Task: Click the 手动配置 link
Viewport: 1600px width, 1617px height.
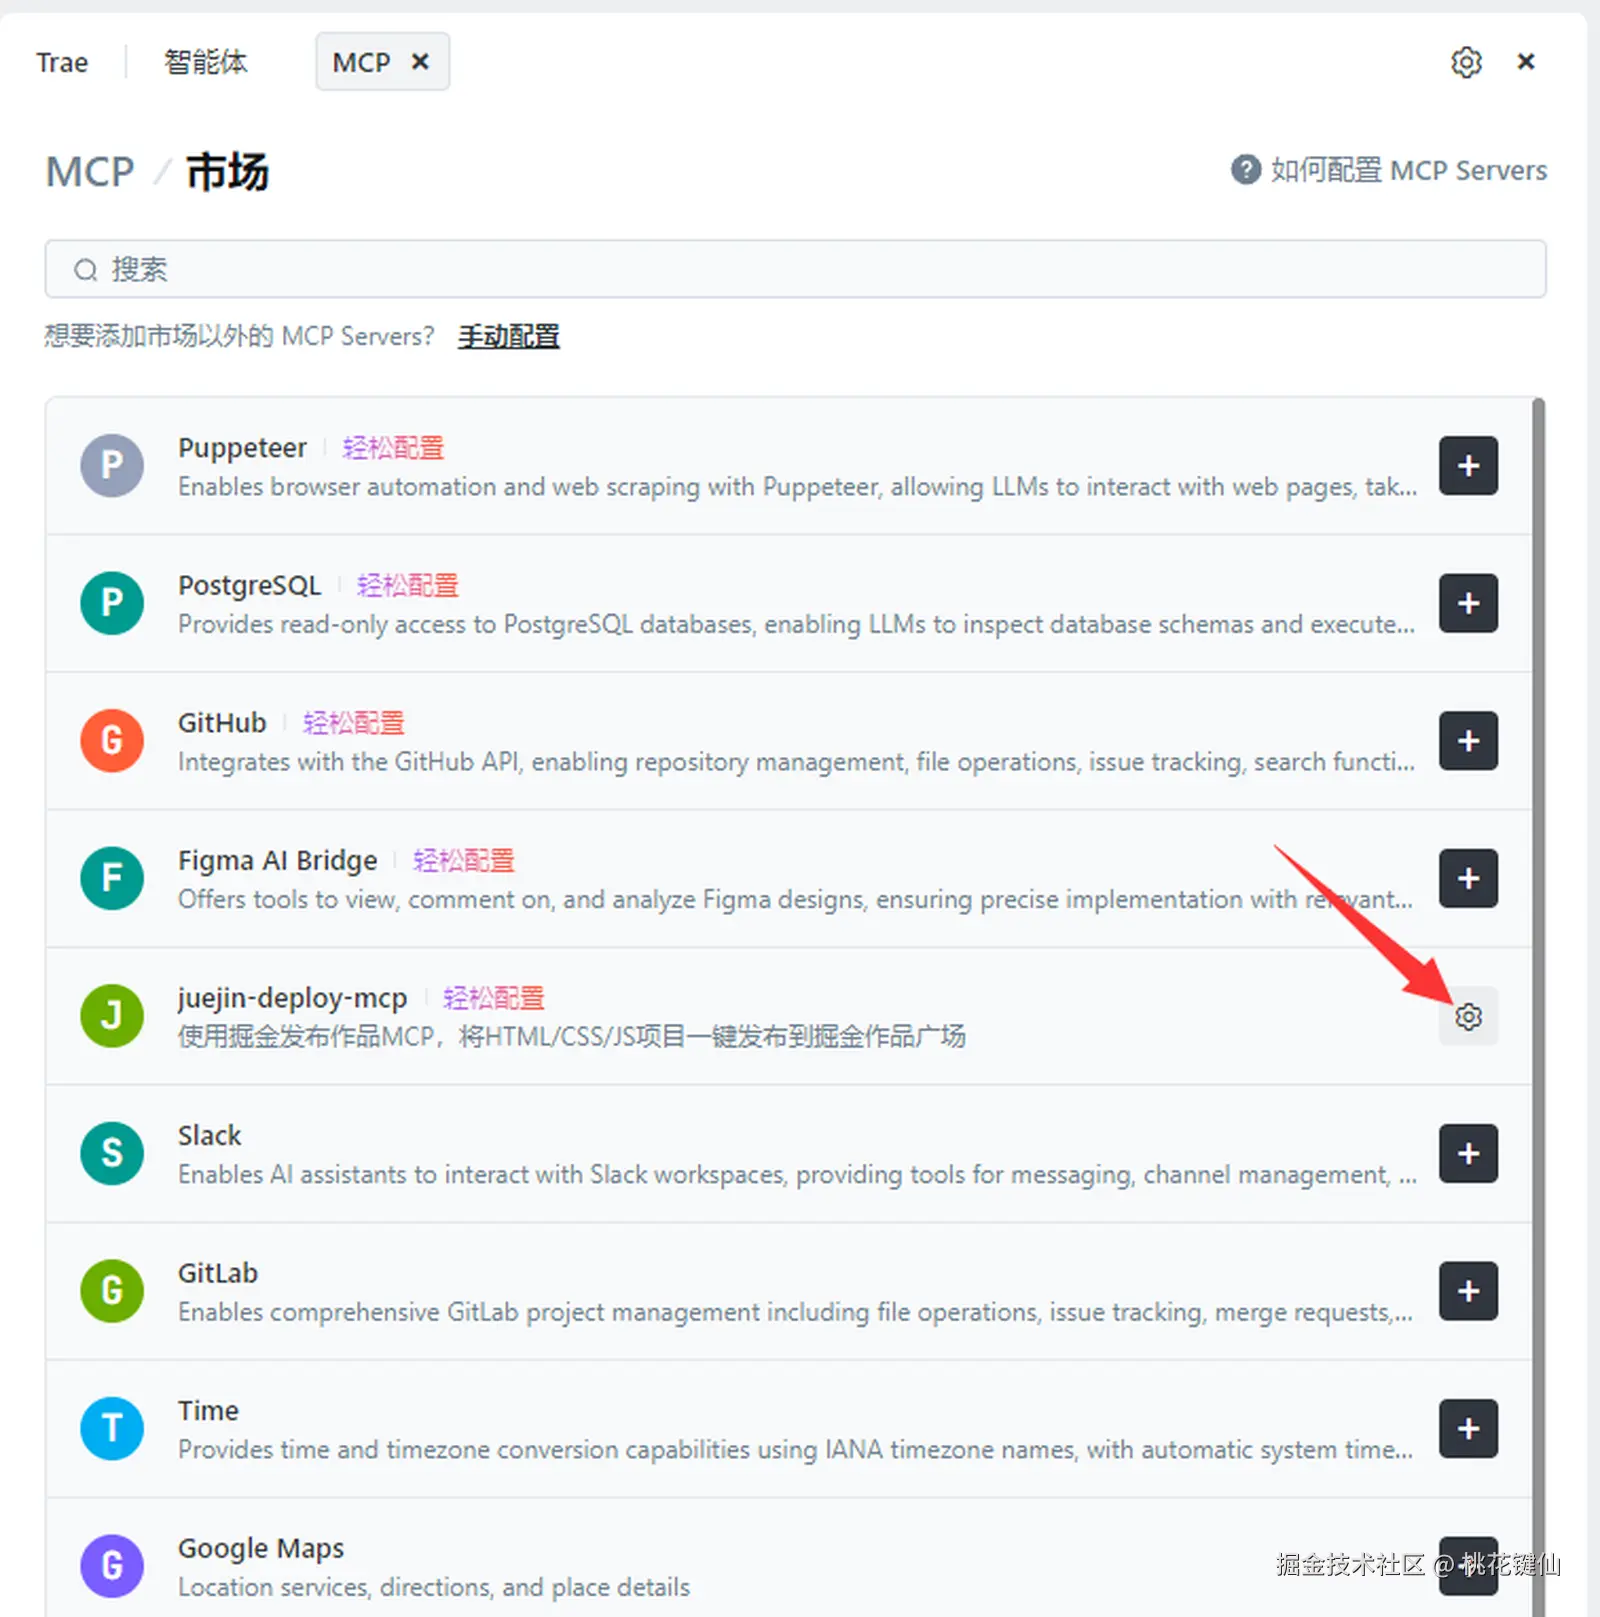Action: coord(508,336)
